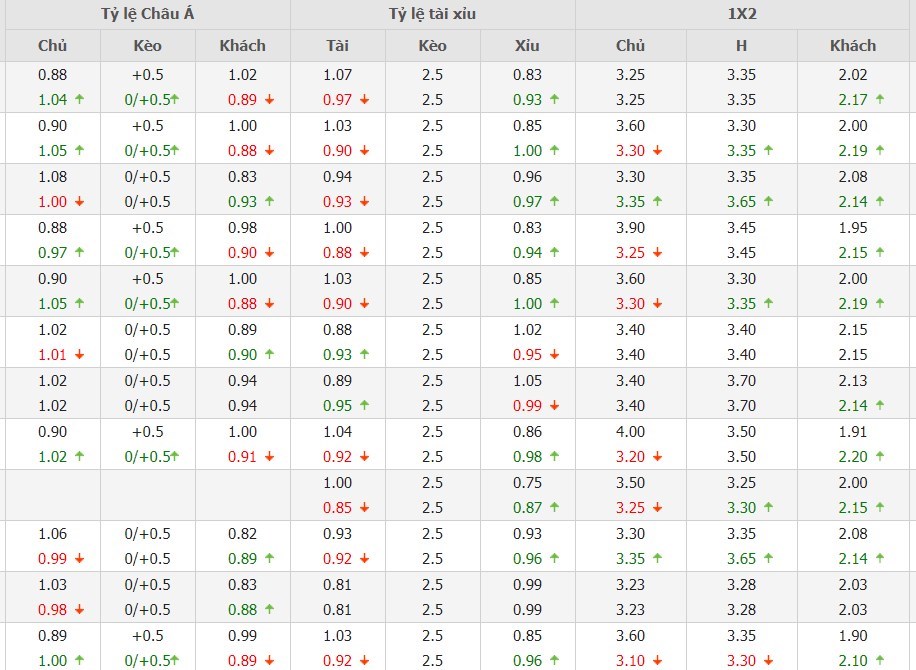Image resolution: width=916 pixels, height=670 pixels.
Task: Select the 3.90 odds value
Action: [x=631, y=227]
